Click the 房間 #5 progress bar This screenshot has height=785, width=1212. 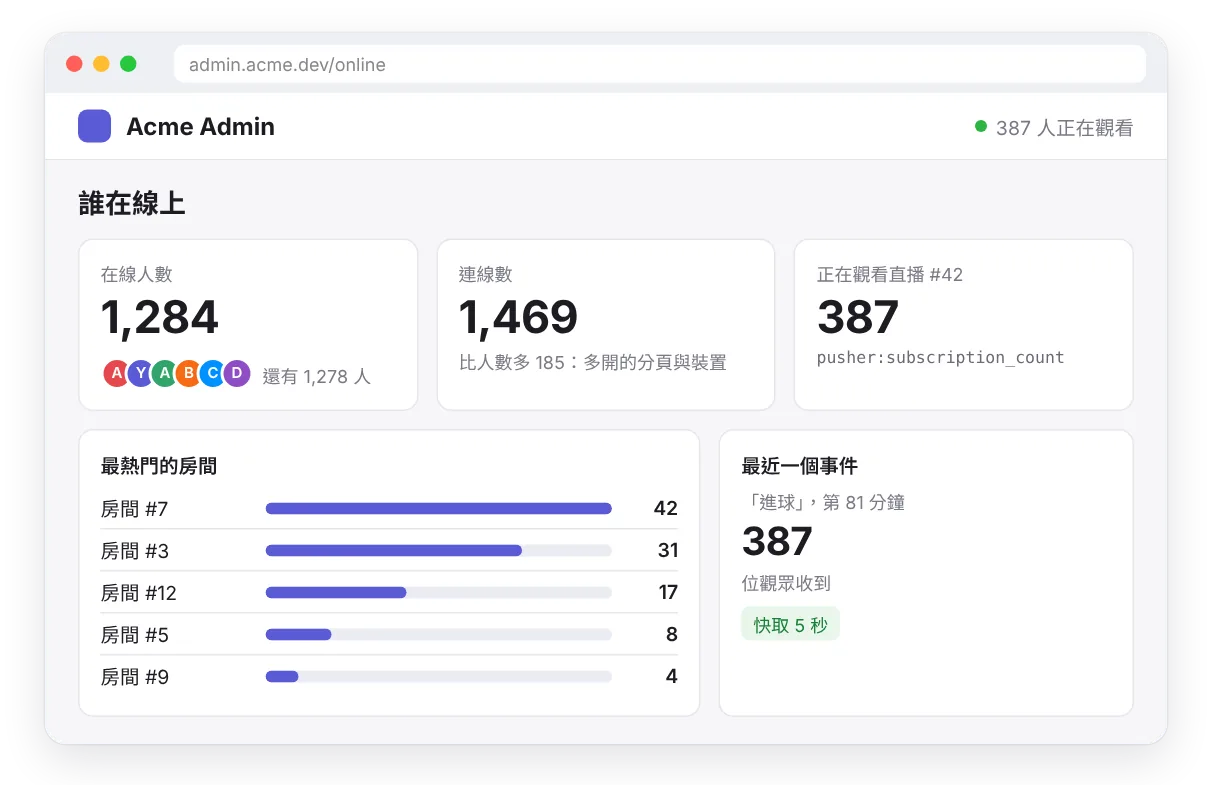coord(439,635)
